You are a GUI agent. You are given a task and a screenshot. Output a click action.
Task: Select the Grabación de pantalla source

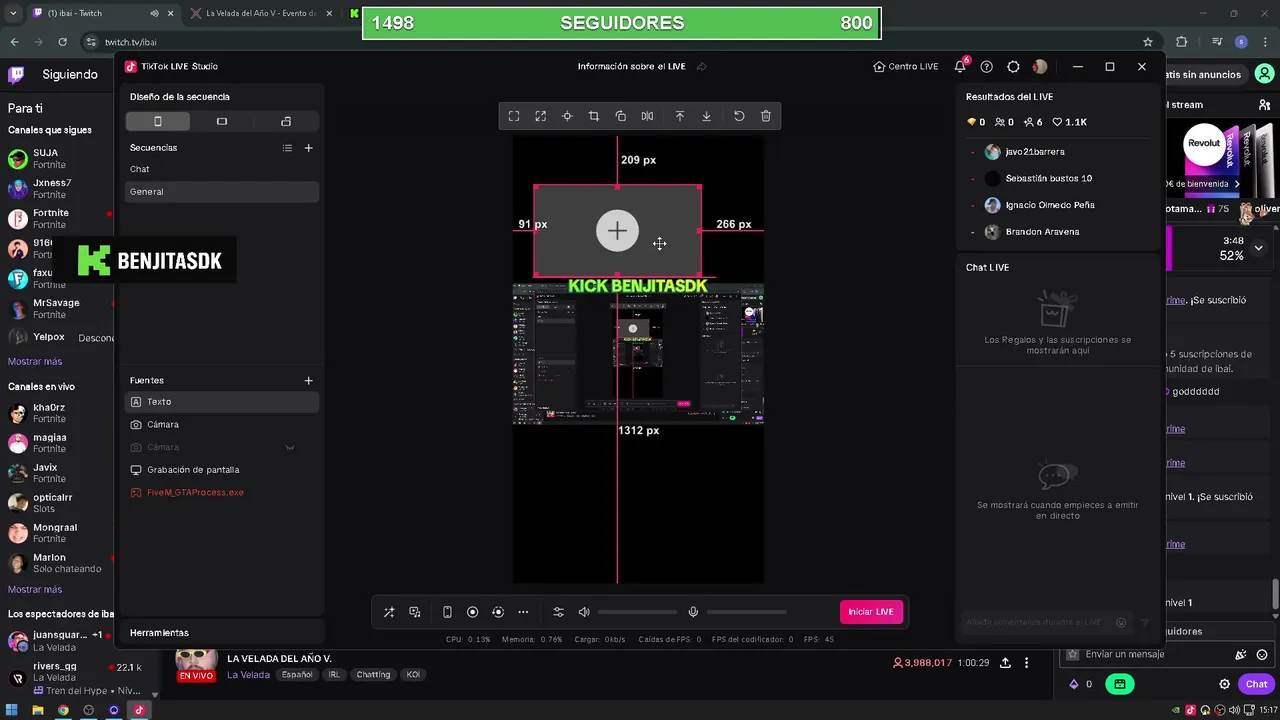pos(222,470)
